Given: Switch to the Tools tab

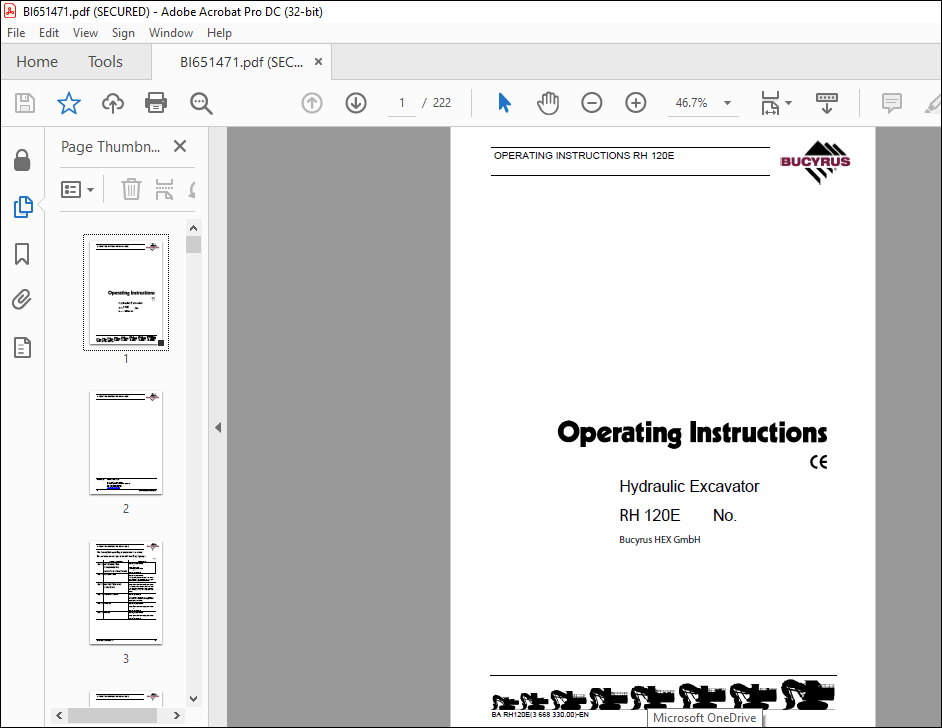Looking at the screenshot, I should [x=105, y=62].
